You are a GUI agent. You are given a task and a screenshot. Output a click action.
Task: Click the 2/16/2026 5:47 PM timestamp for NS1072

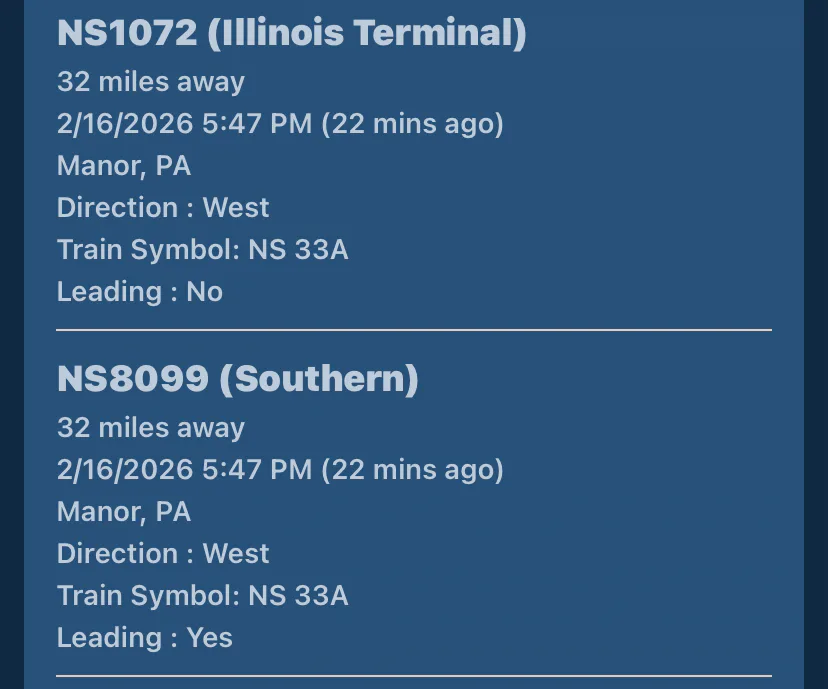[x=184, y=124]
